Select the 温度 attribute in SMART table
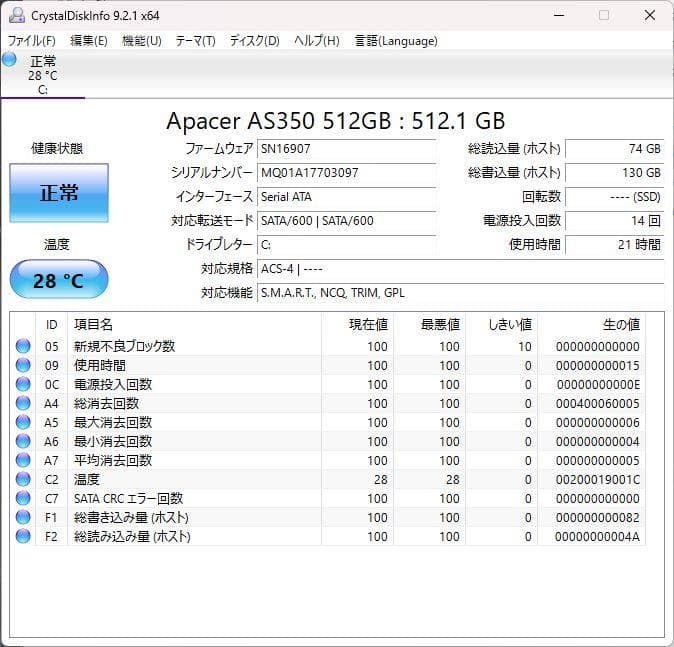The height and width of the screenshot is (647, 674). 328,479
